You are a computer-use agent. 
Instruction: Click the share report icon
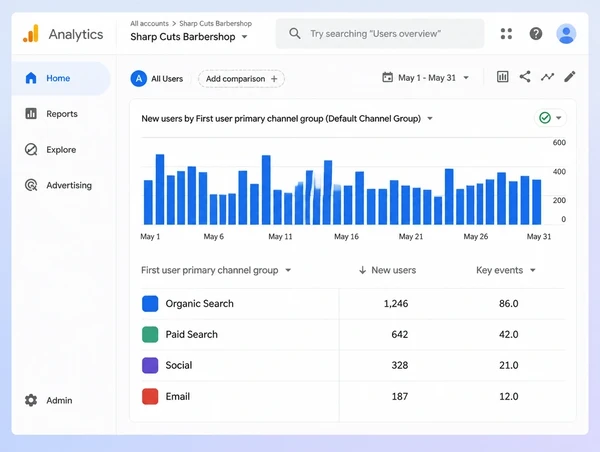point(525,77)
